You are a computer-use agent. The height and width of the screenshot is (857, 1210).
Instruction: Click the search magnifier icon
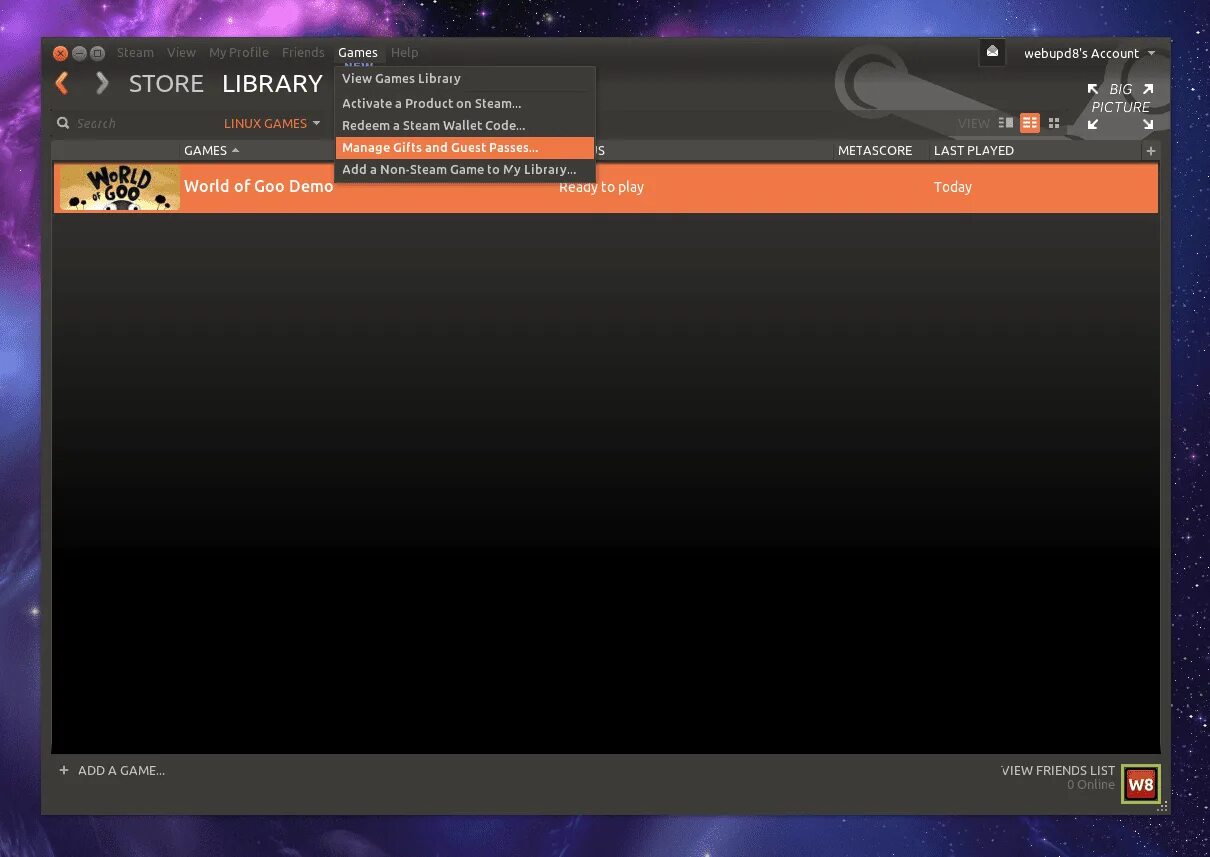[63, 123]
